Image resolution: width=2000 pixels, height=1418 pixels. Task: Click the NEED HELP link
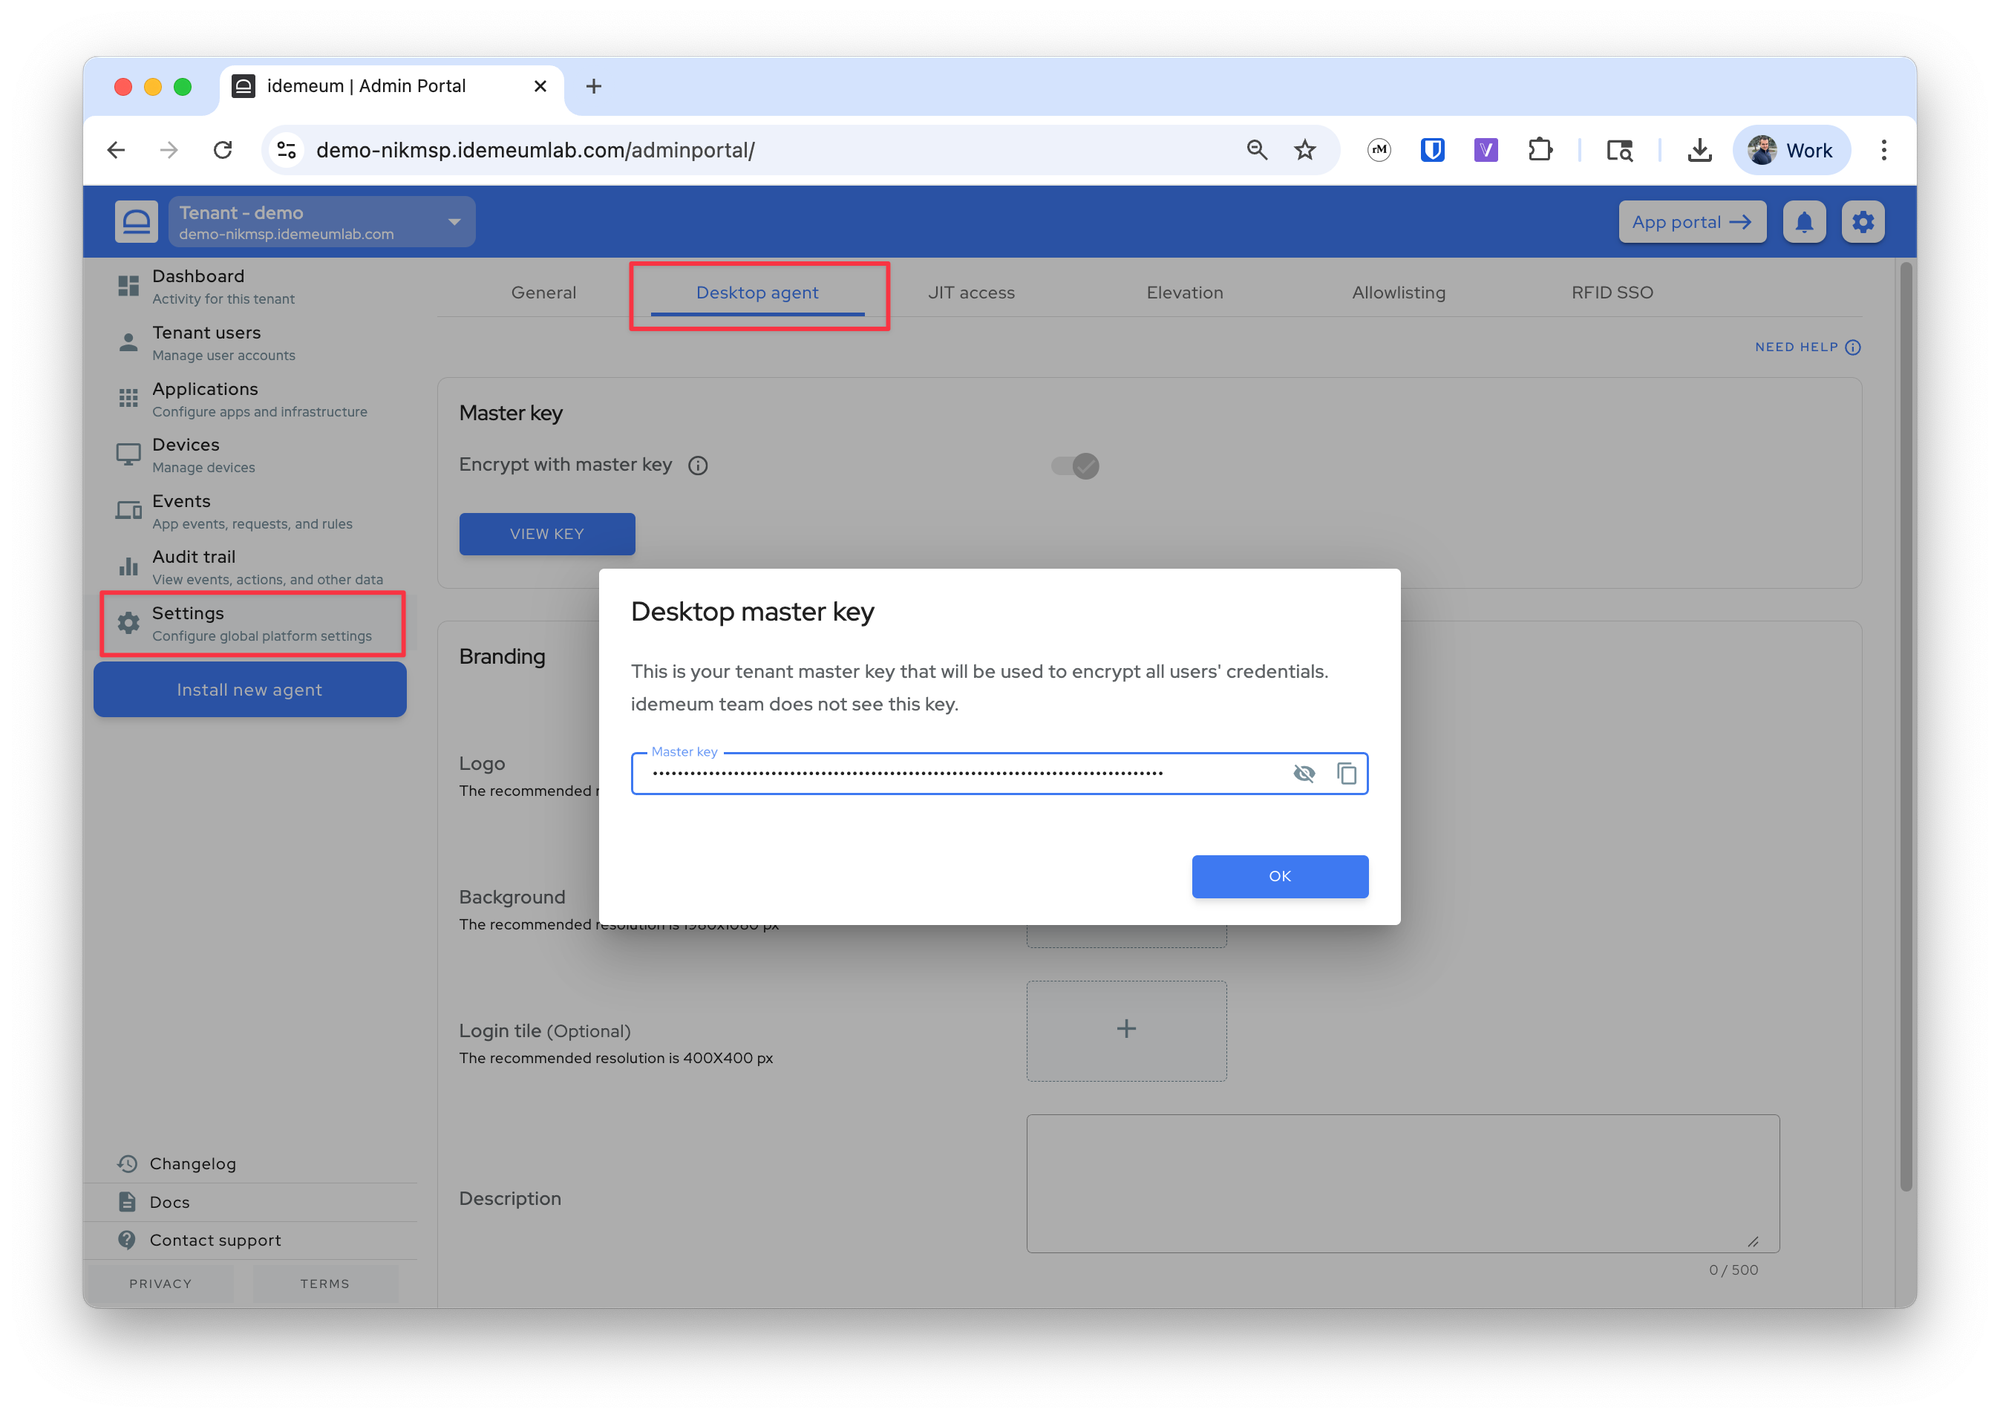click(x=1807, y=347)
